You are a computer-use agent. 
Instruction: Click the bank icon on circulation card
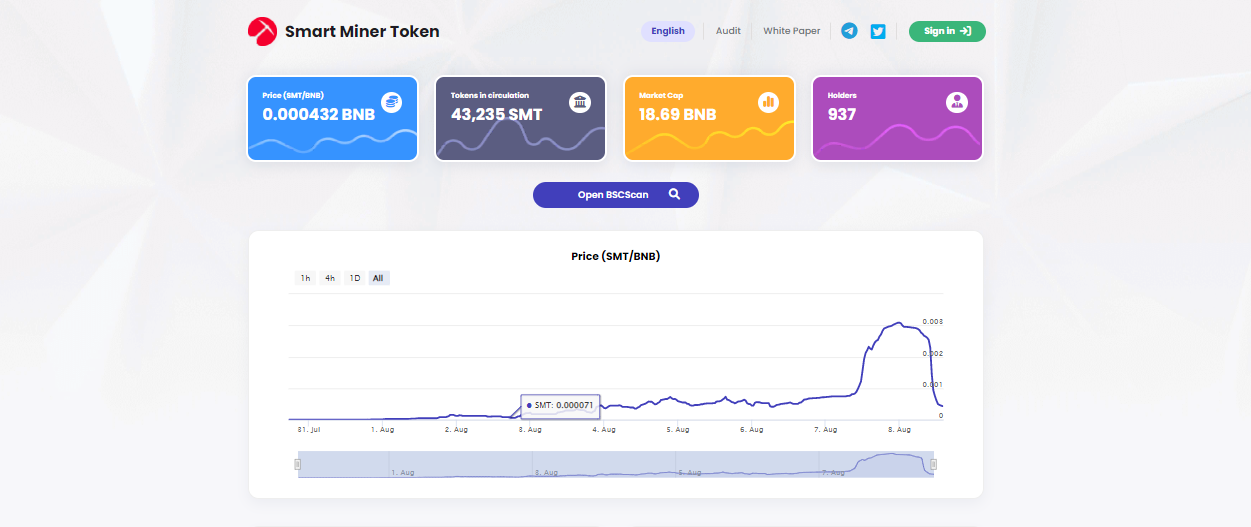[x=580, y=102]
